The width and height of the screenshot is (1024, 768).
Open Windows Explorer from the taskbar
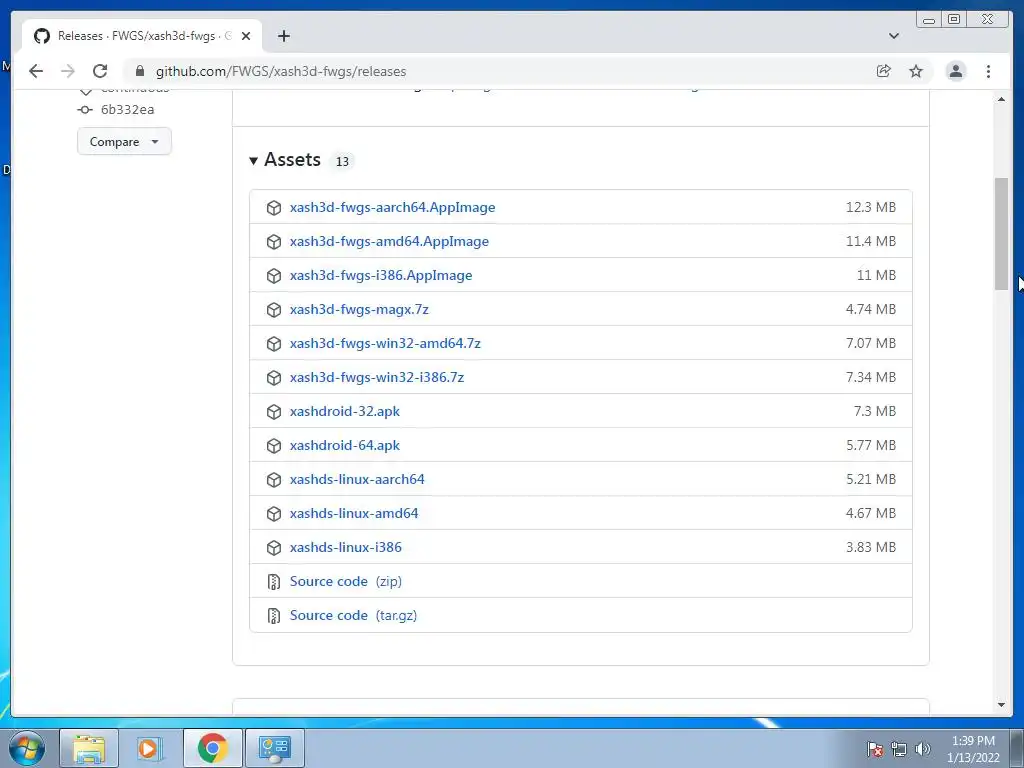click(89, 748)
